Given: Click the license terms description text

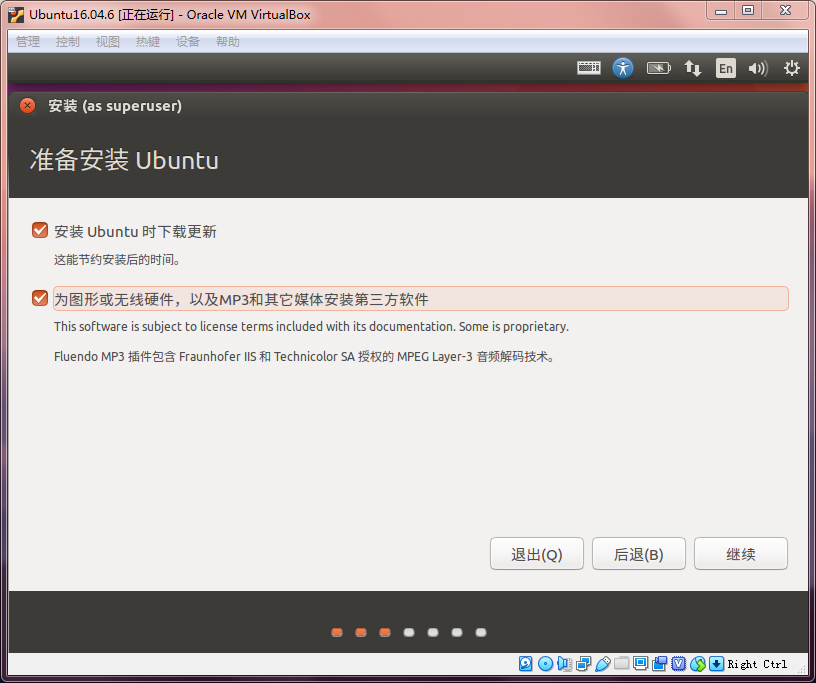Looking at the screenshot, I should click(x=311, y=326).
